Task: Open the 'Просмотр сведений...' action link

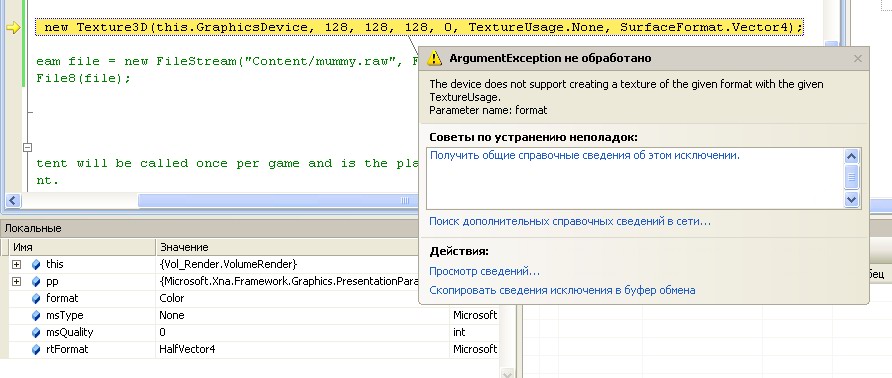Action: click(484, 272)
